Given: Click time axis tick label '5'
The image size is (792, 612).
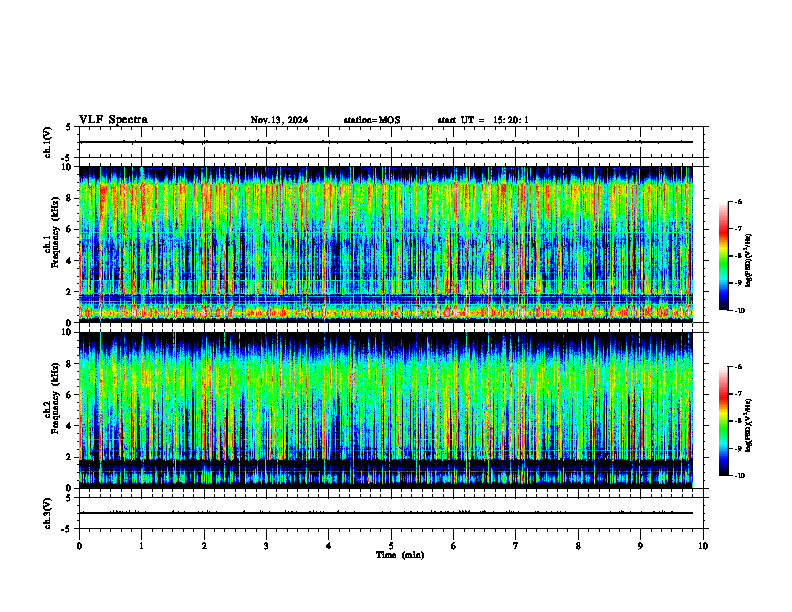Looking at the screenshot, I should [391, 546].
